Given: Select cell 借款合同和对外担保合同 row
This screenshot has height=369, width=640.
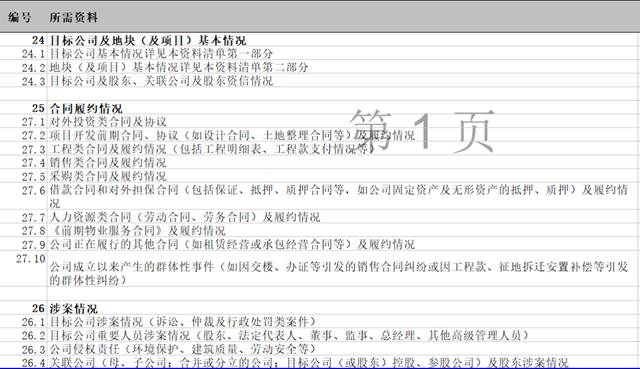Looking at the screenshot, I should pos(339,196).
